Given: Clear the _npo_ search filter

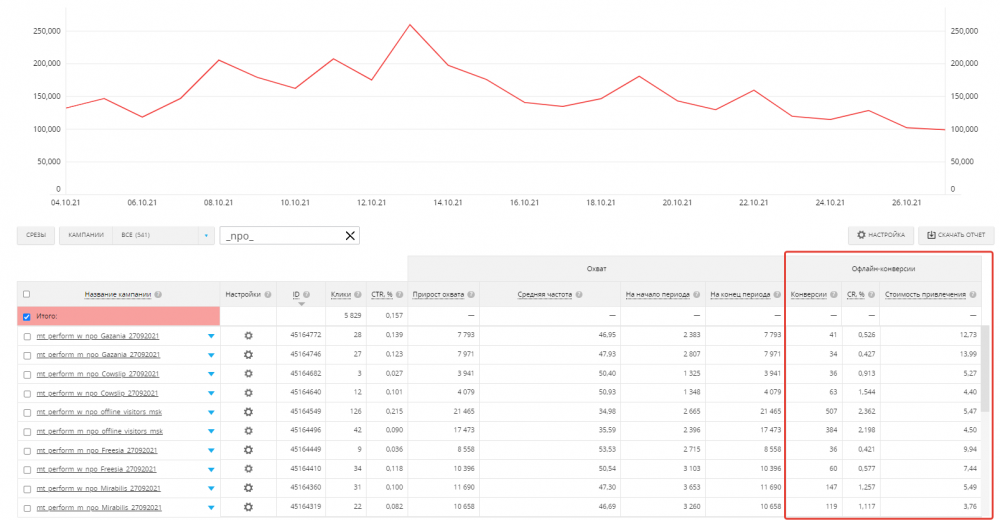Looking at the screenshot, I should pyautogui.click(x=350, y=235).
